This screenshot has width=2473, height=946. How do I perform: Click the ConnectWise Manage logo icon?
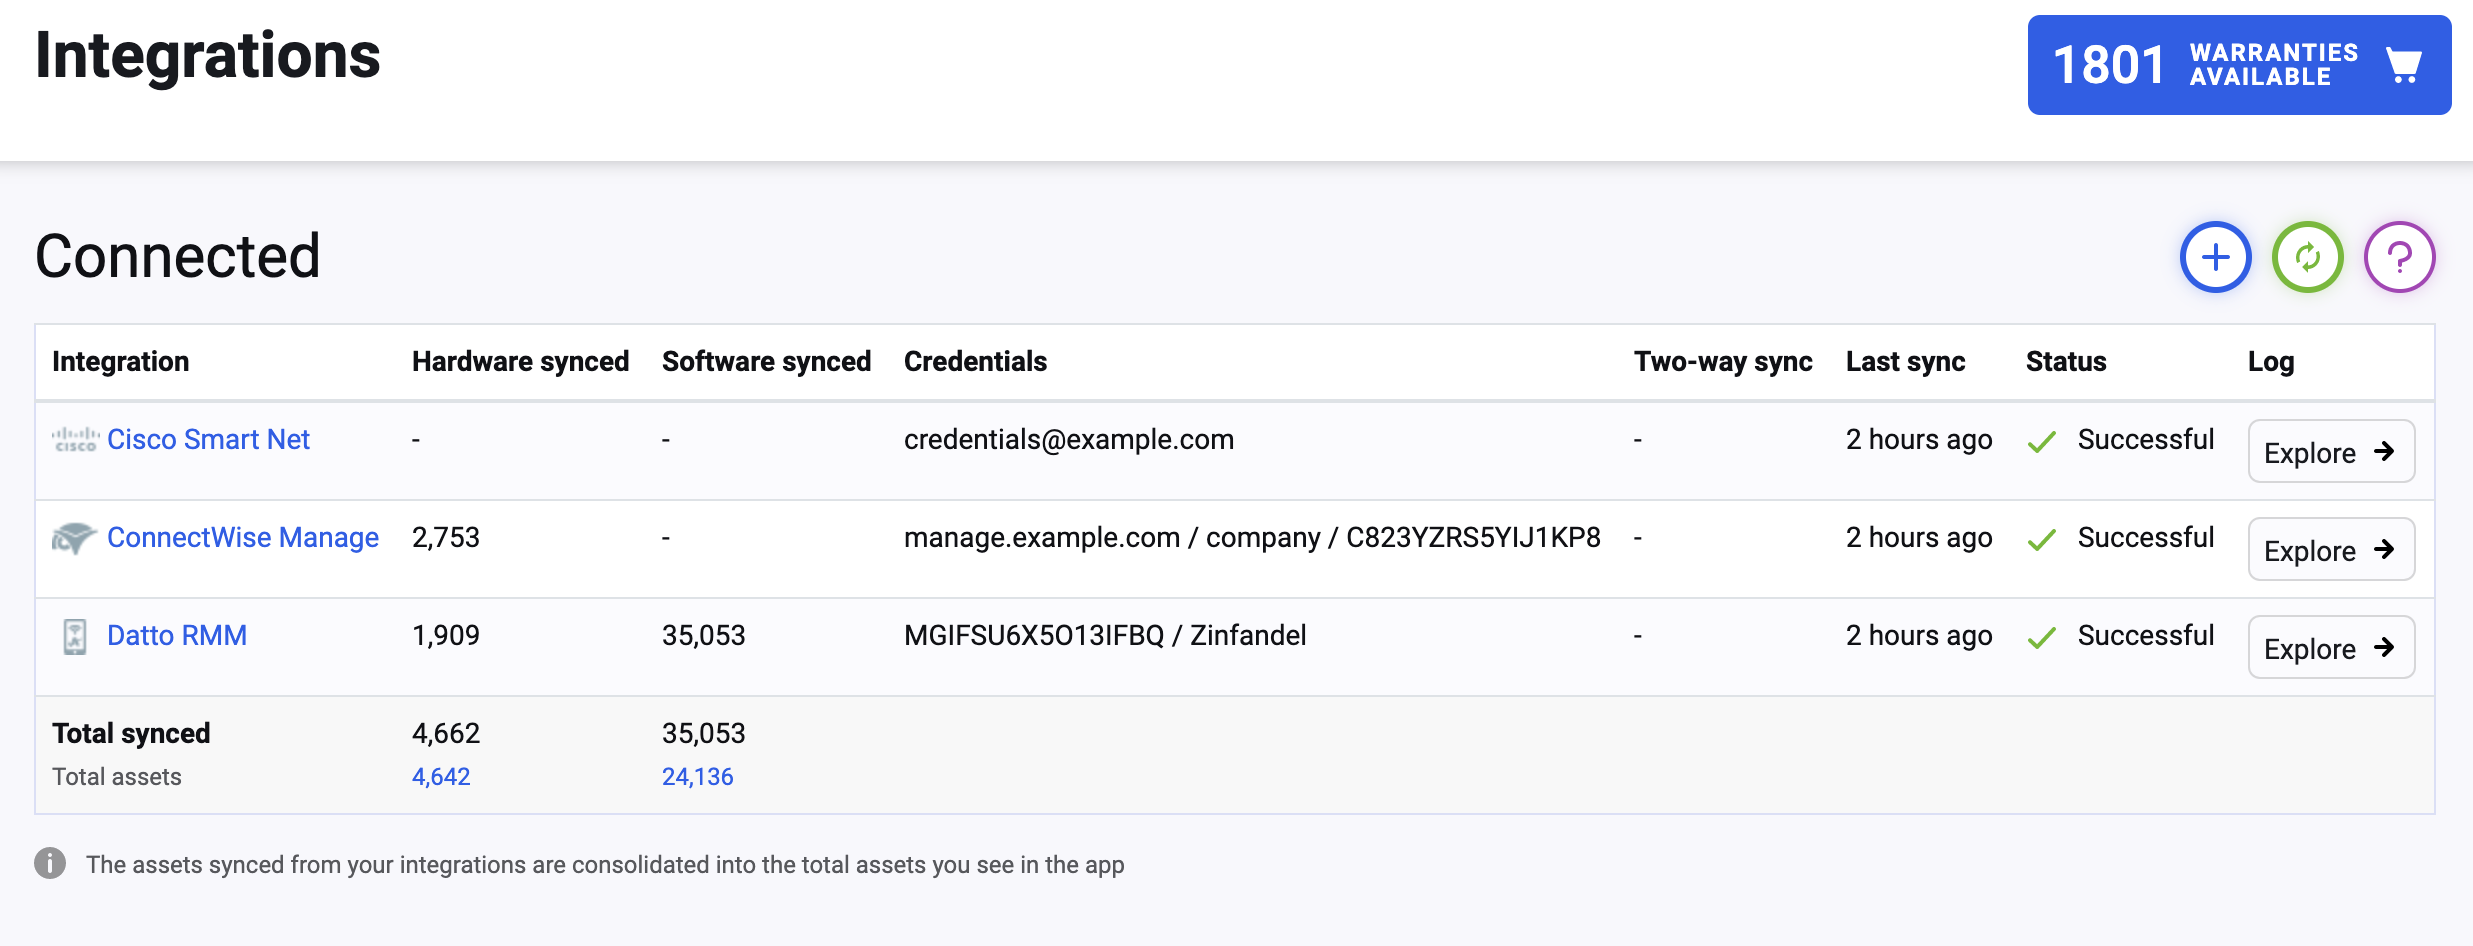(x=74, y=538)
